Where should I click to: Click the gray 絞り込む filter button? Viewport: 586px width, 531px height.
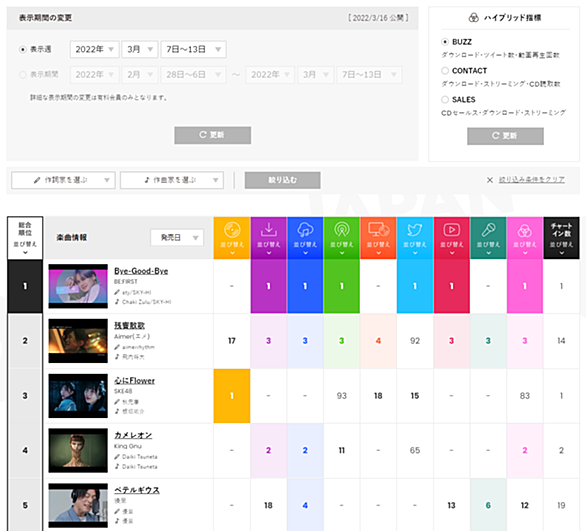[283, 180]
